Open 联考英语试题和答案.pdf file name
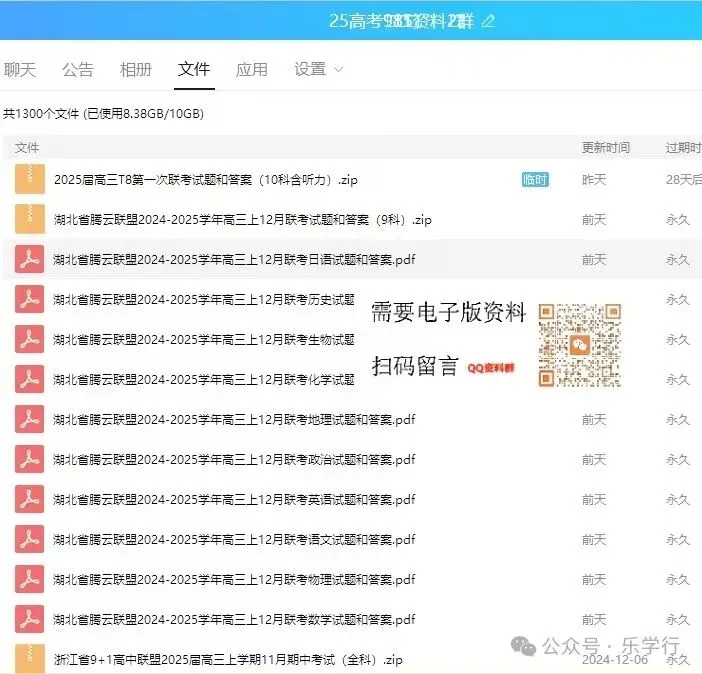This screenshot has width=702, height=674. pyautogui.click(x=234, y=499)
